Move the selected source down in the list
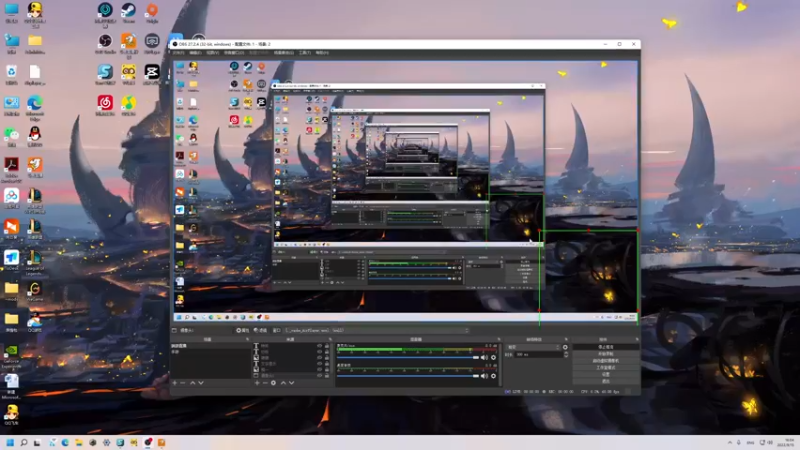The width and height of the screenshot is (800, 450). (x=292, y=383)
